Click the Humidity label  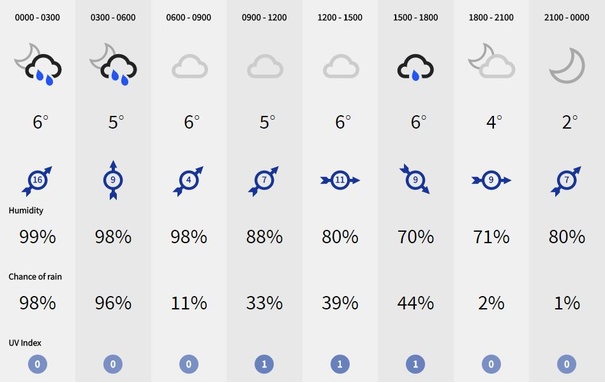pos(26,211)
